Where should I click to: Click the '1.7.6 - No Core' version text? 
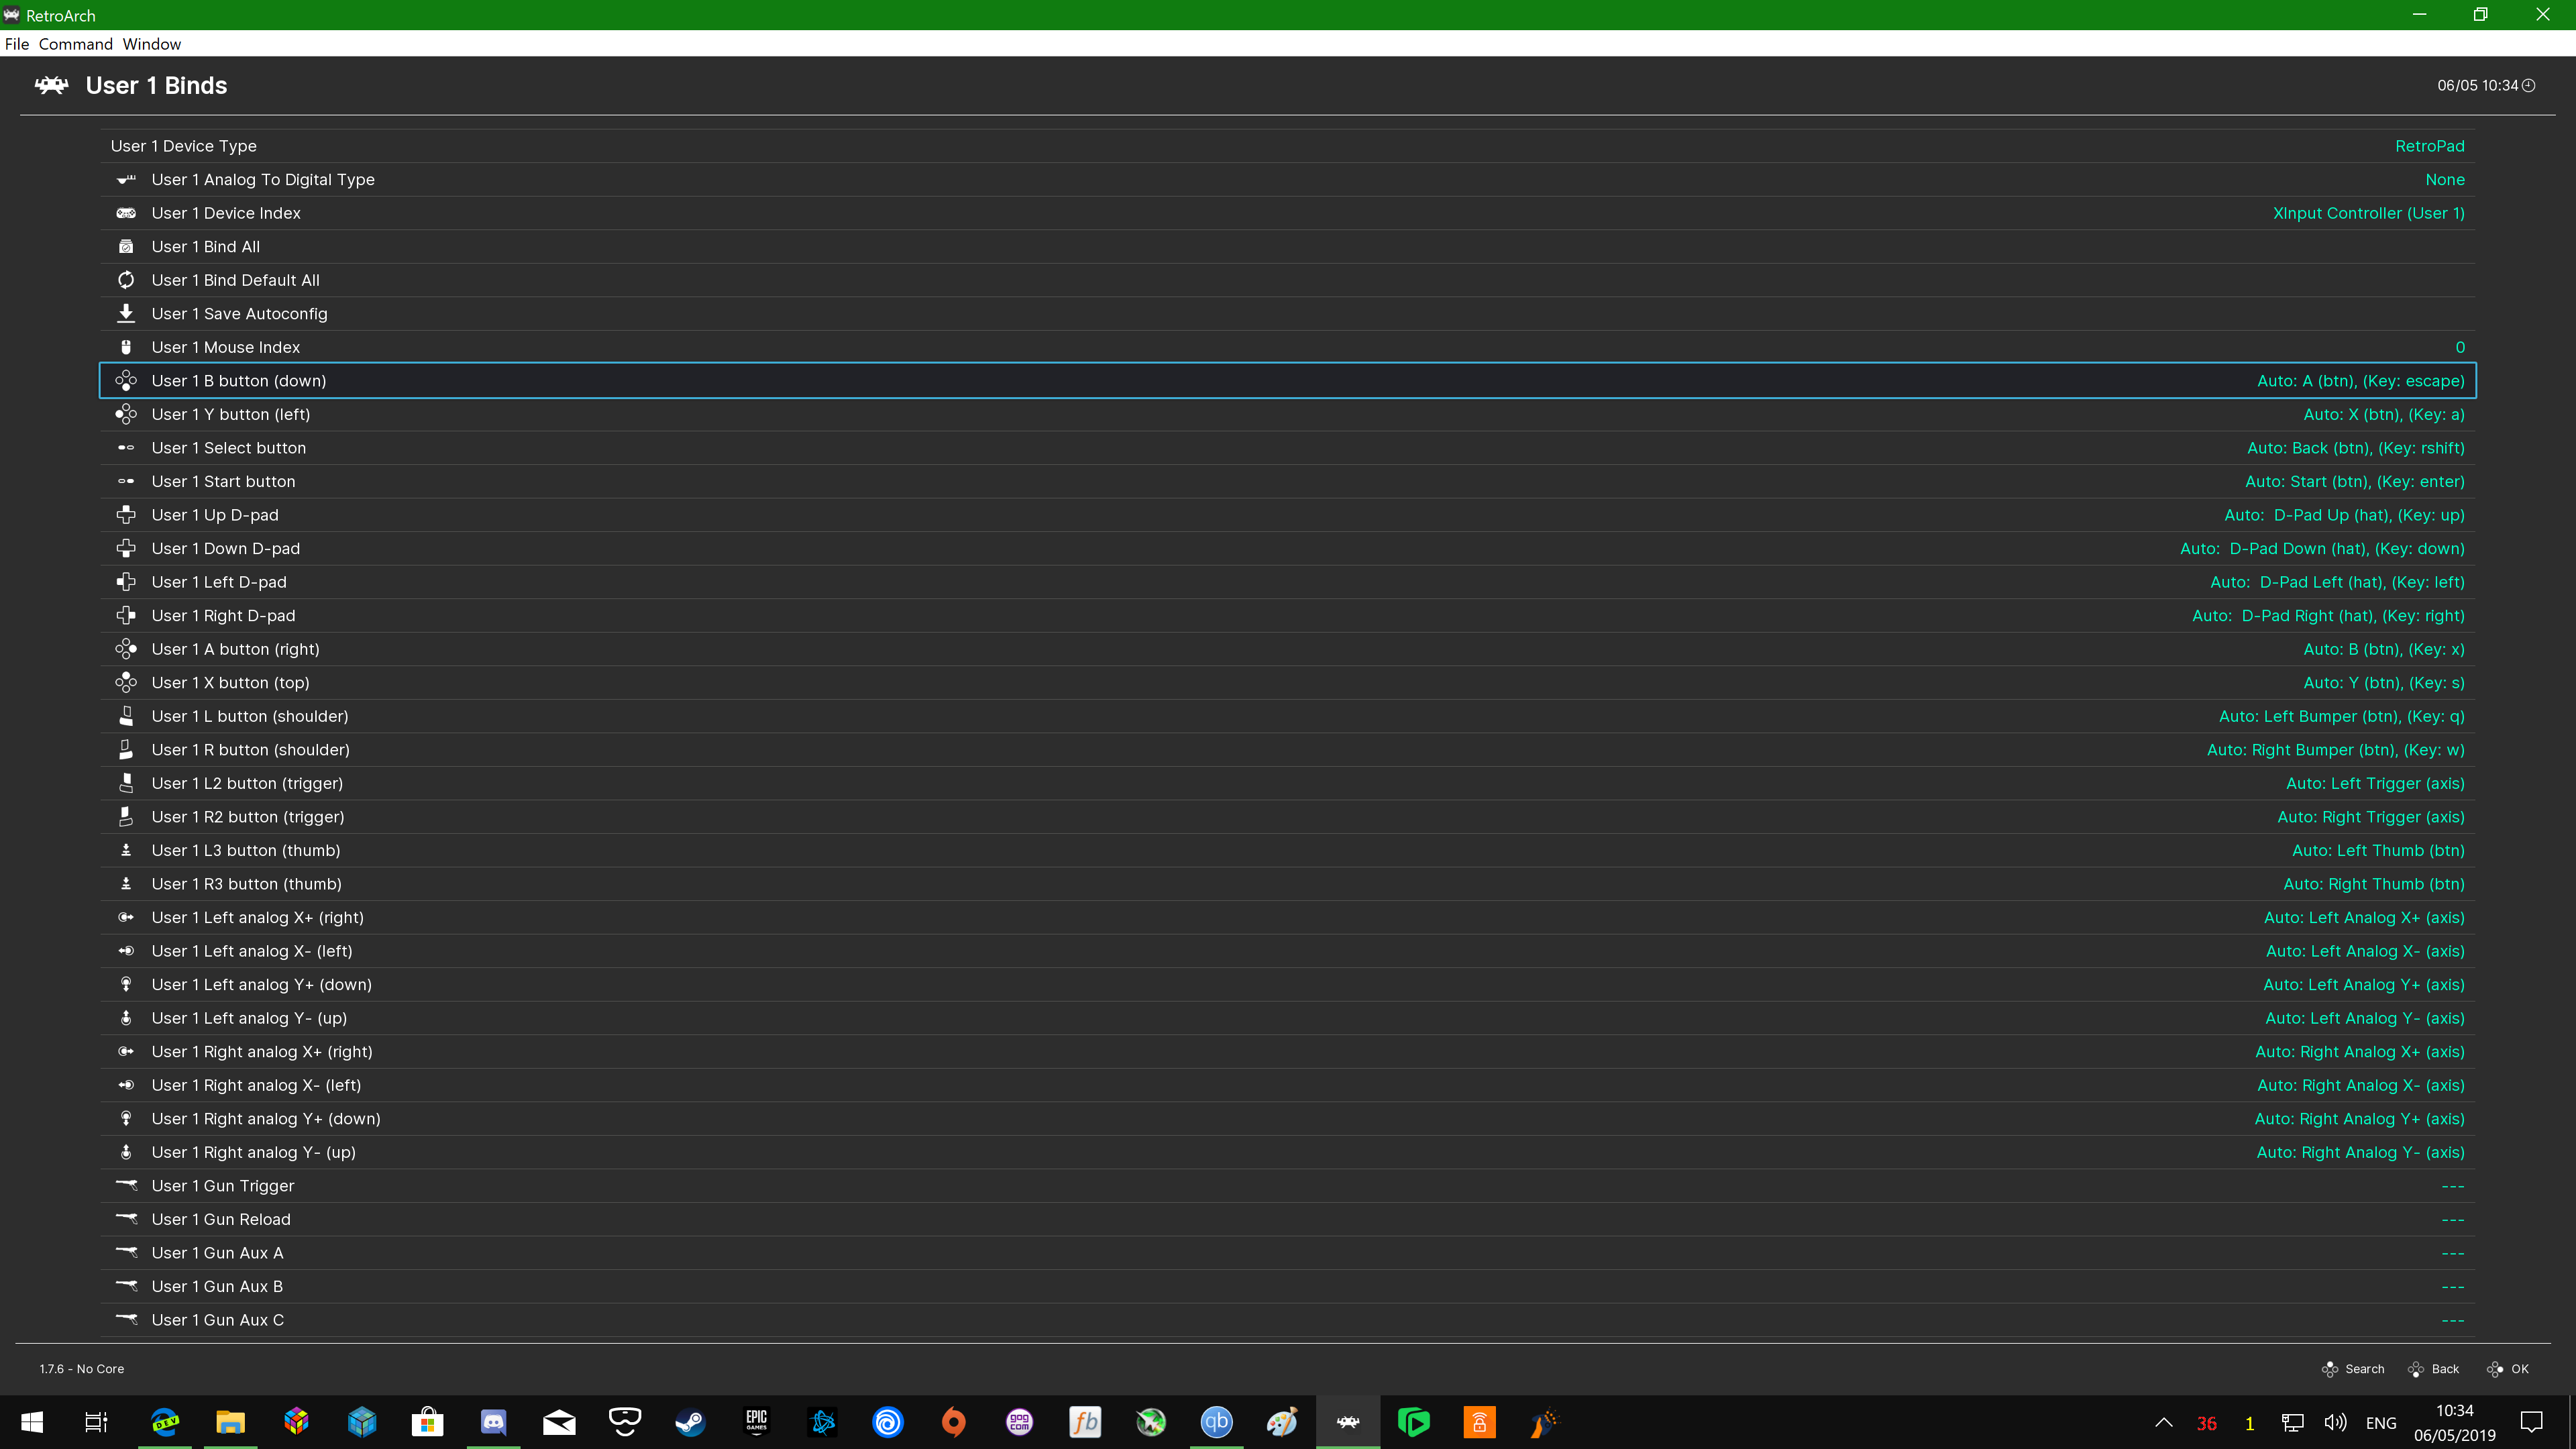pyautogui.click(x=82, y=1369)
